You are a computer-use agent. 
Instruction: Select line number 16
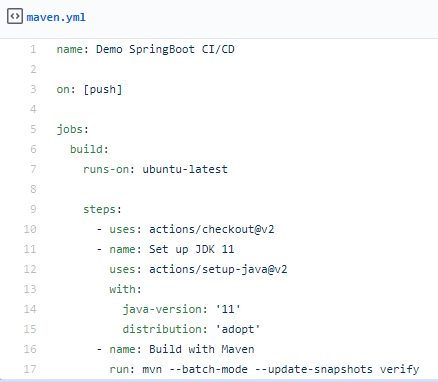tap(30, 349)
